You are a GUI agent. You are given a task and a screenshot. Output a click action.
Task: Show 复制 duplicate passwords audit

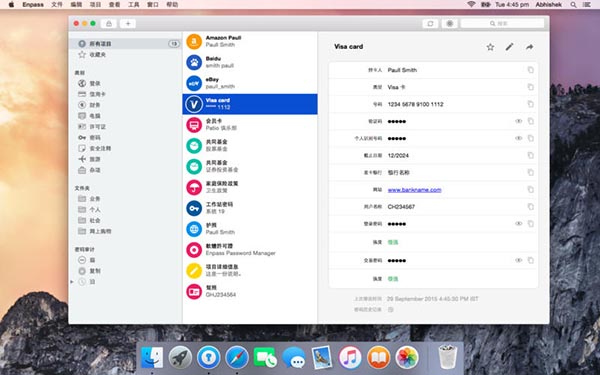[89, 271]
